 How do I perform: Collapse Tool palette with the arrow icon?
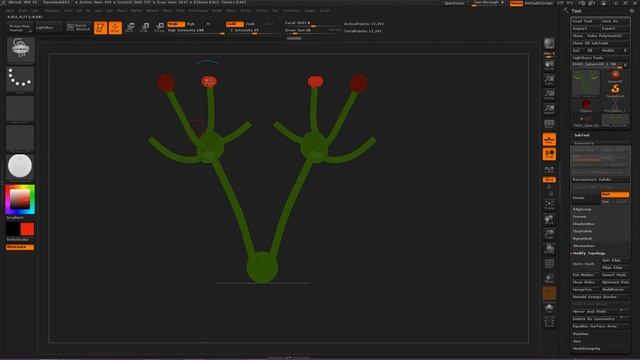click(566, 11)
